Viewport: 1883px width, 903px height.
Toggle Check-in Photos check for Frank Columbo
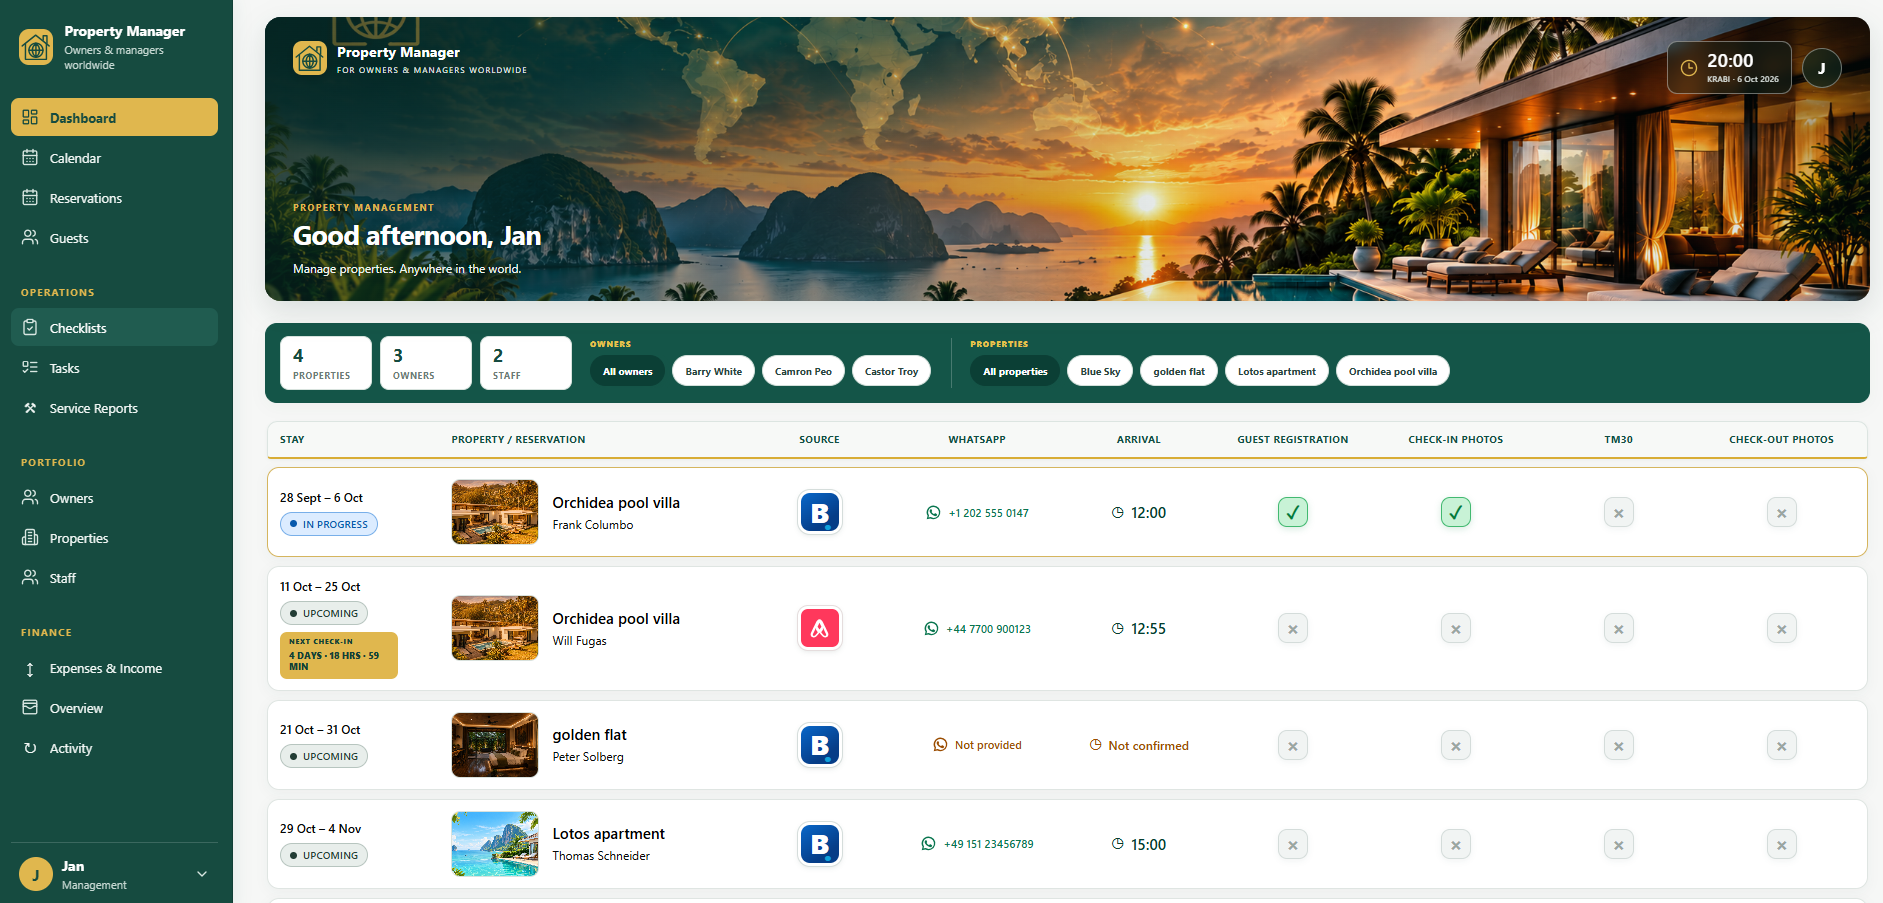click(x=1456, y=513)
